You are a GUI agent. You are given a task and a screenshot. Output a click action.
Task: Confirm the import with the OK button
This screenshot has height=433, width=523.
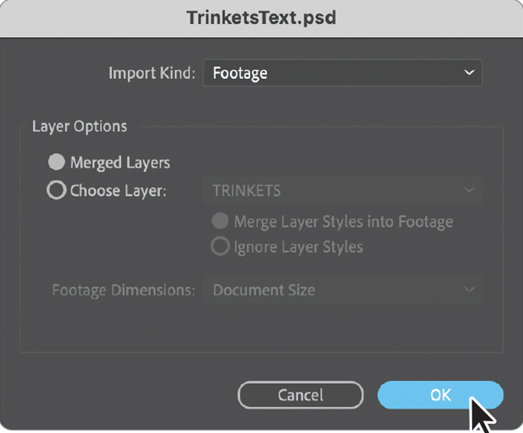(440, 395)
